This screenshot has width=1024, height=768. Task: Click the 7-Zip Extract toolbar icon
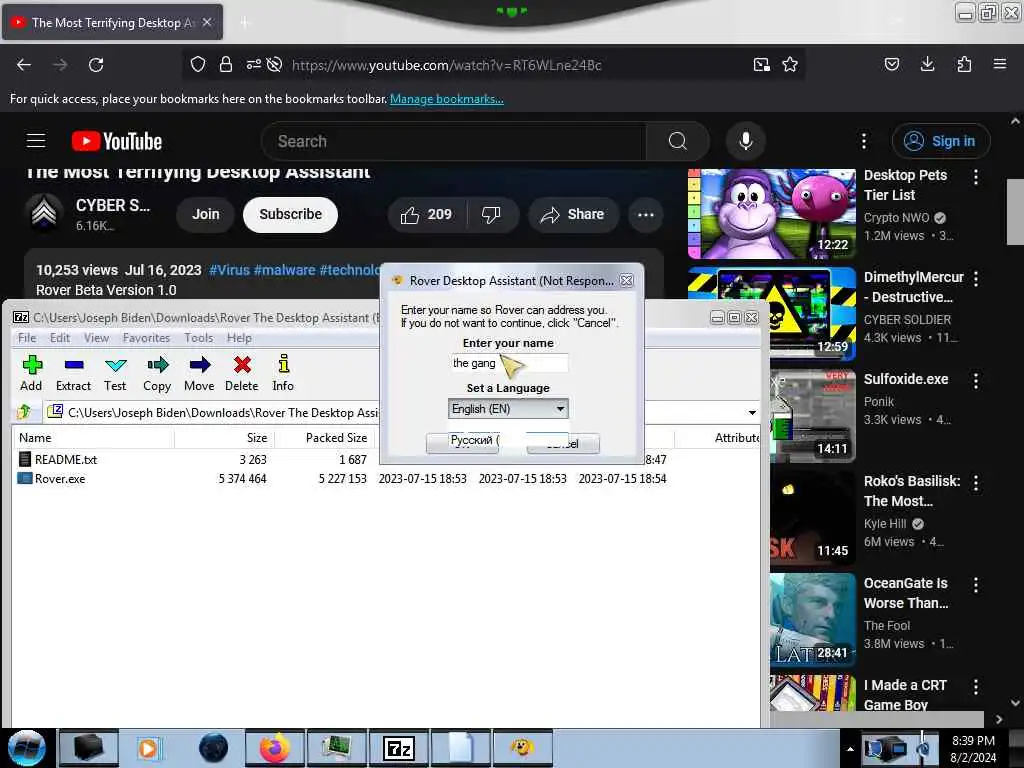pyautogui.click(x=73, y=373)
